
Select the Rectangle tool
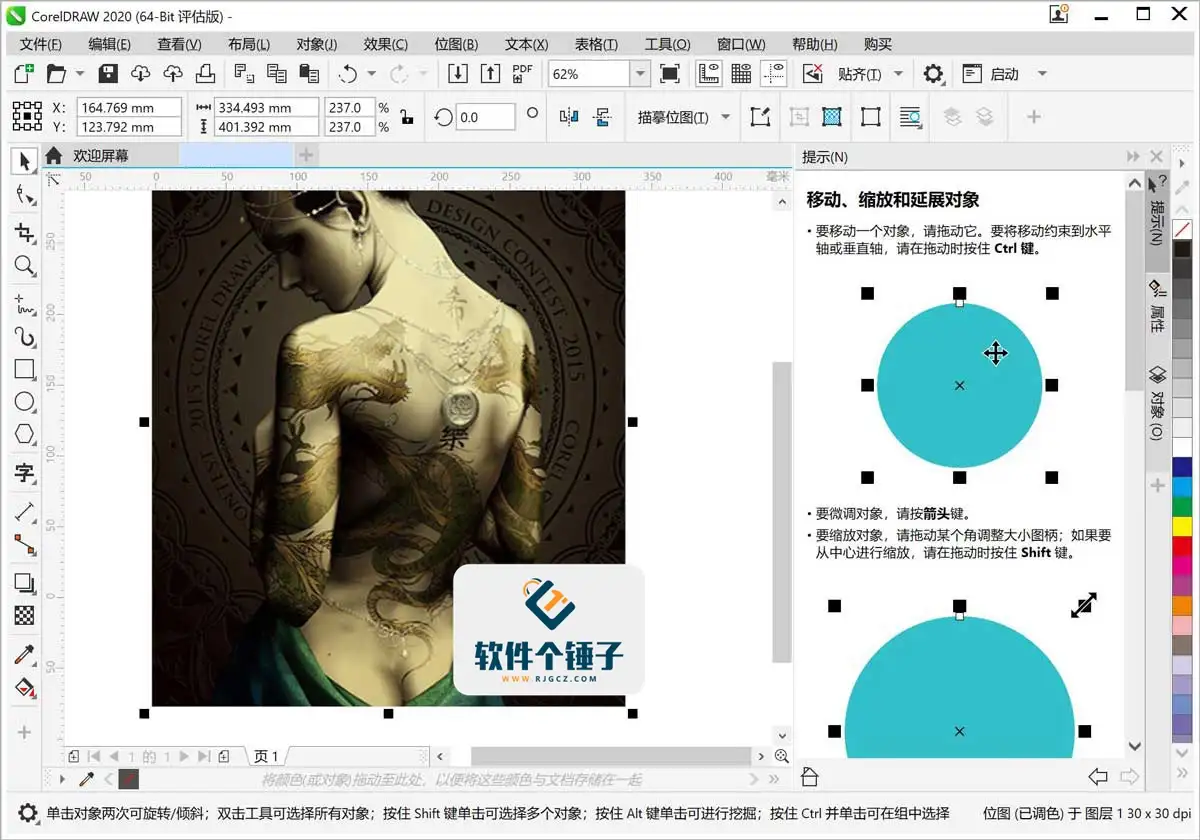pos(25,368)
